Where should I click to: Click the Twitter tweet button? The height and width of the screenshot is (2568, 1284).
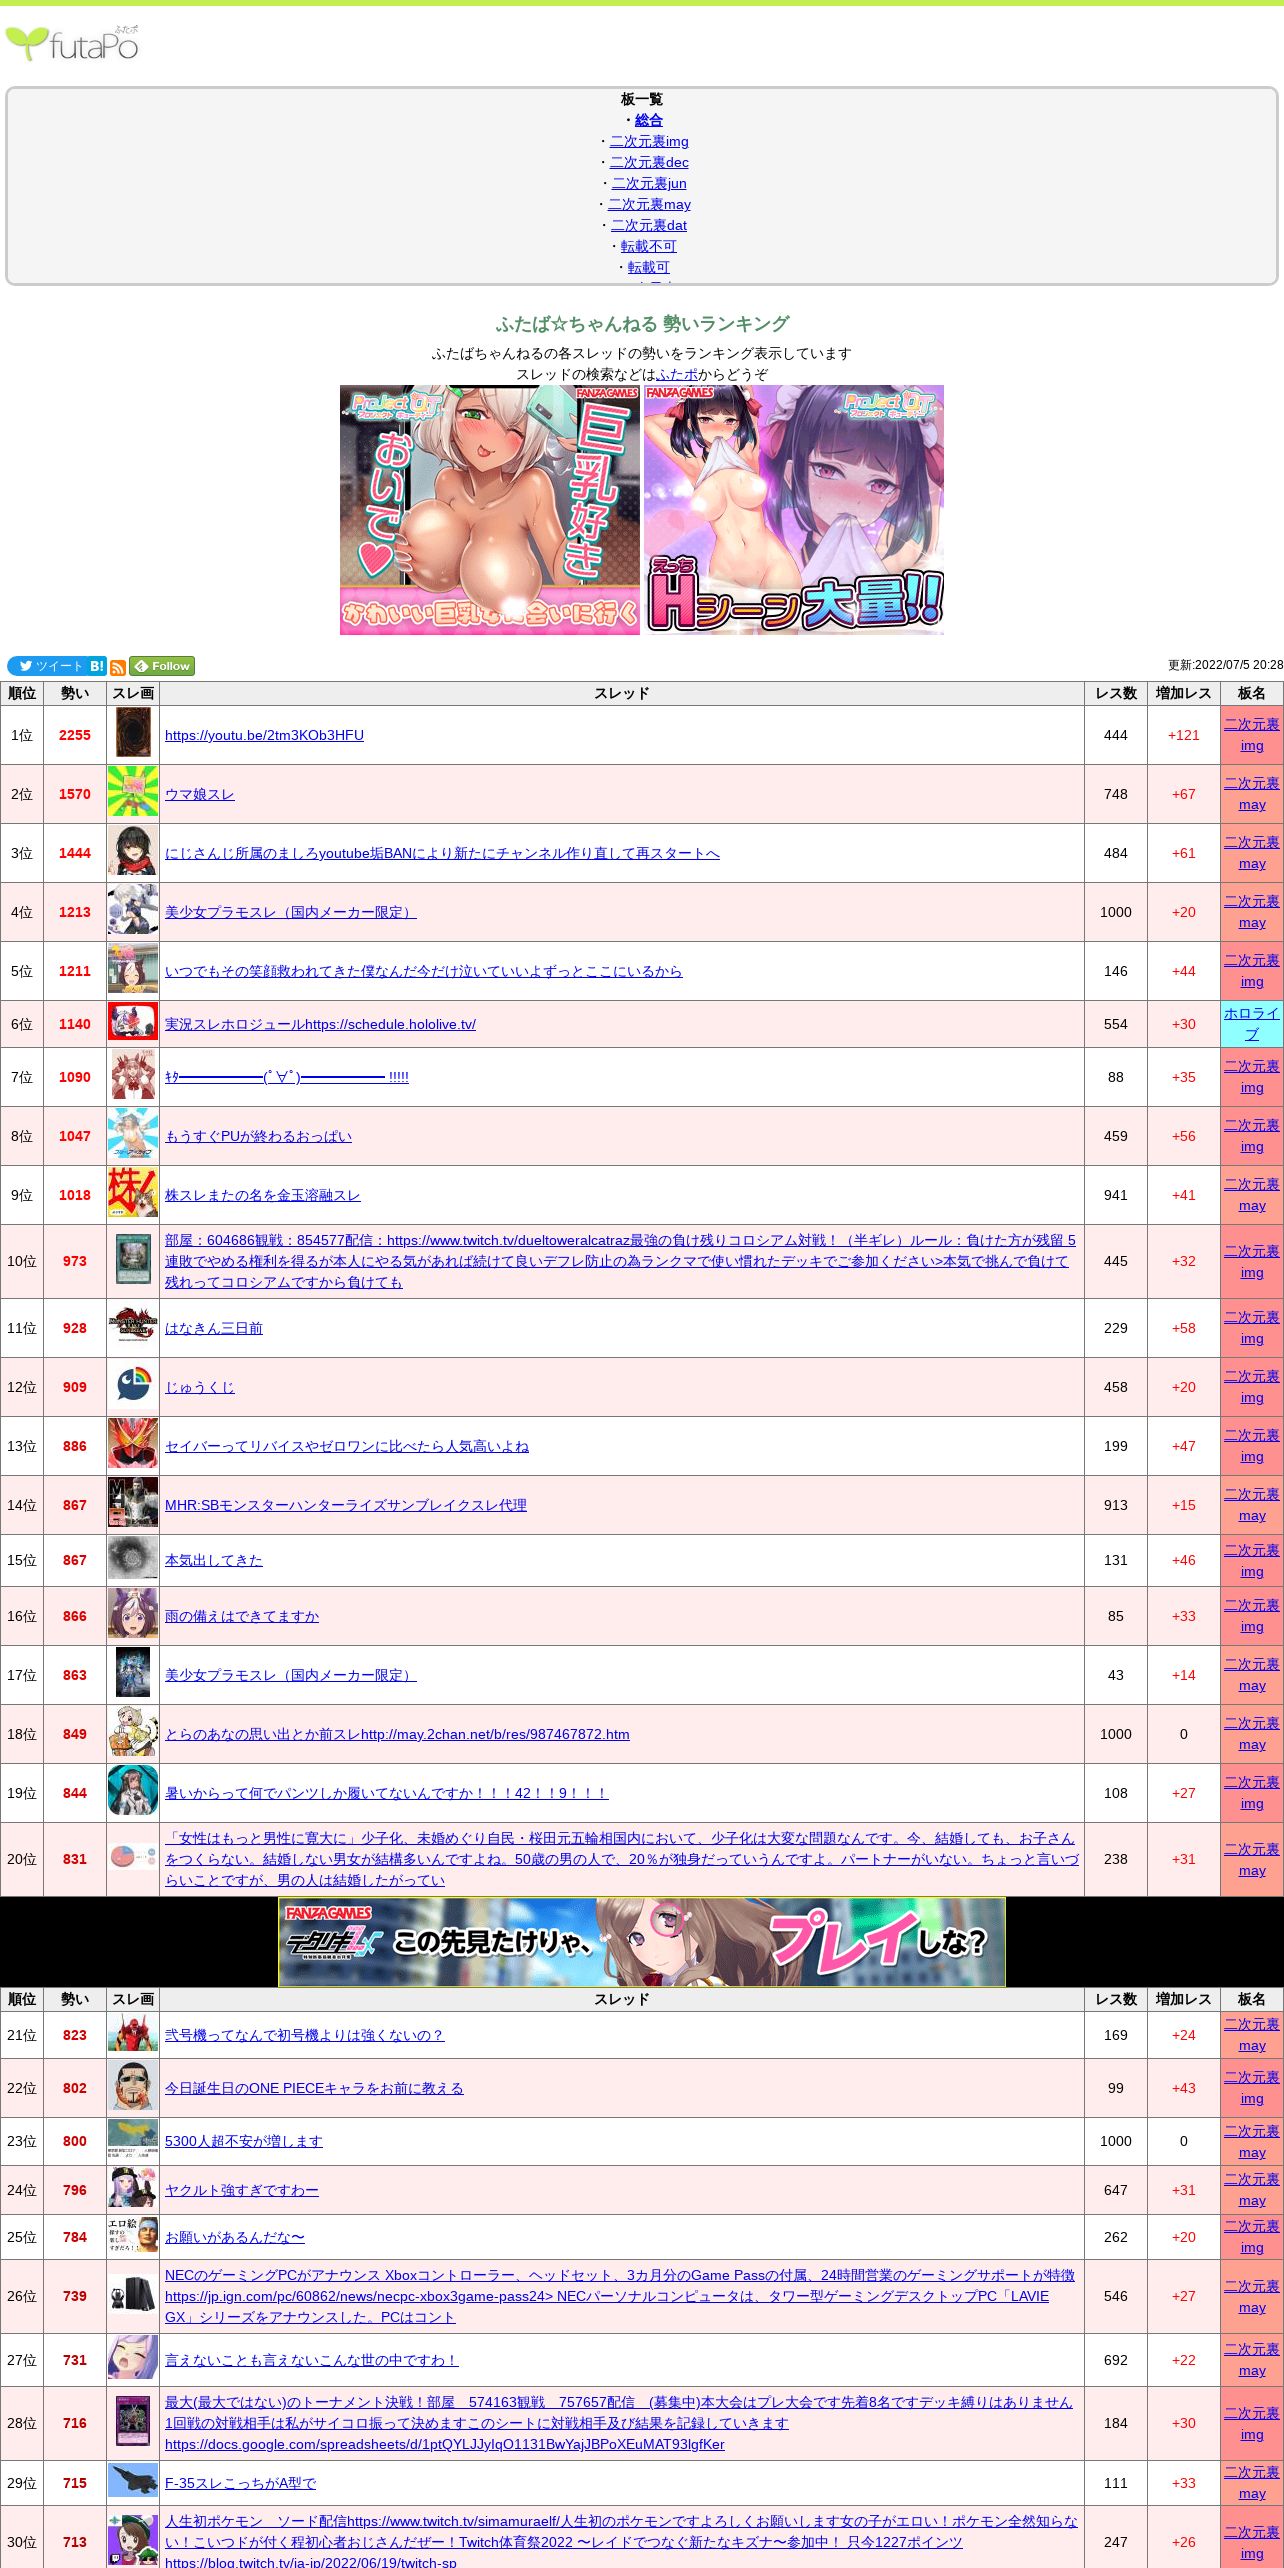pos(47,666)
